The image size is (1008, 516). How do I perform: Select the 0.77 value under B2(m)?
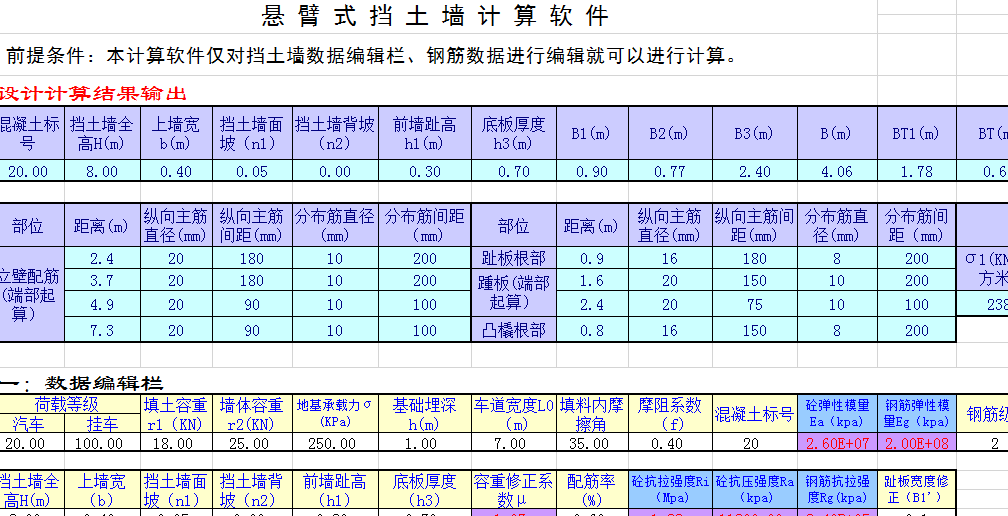click(670, 171)
